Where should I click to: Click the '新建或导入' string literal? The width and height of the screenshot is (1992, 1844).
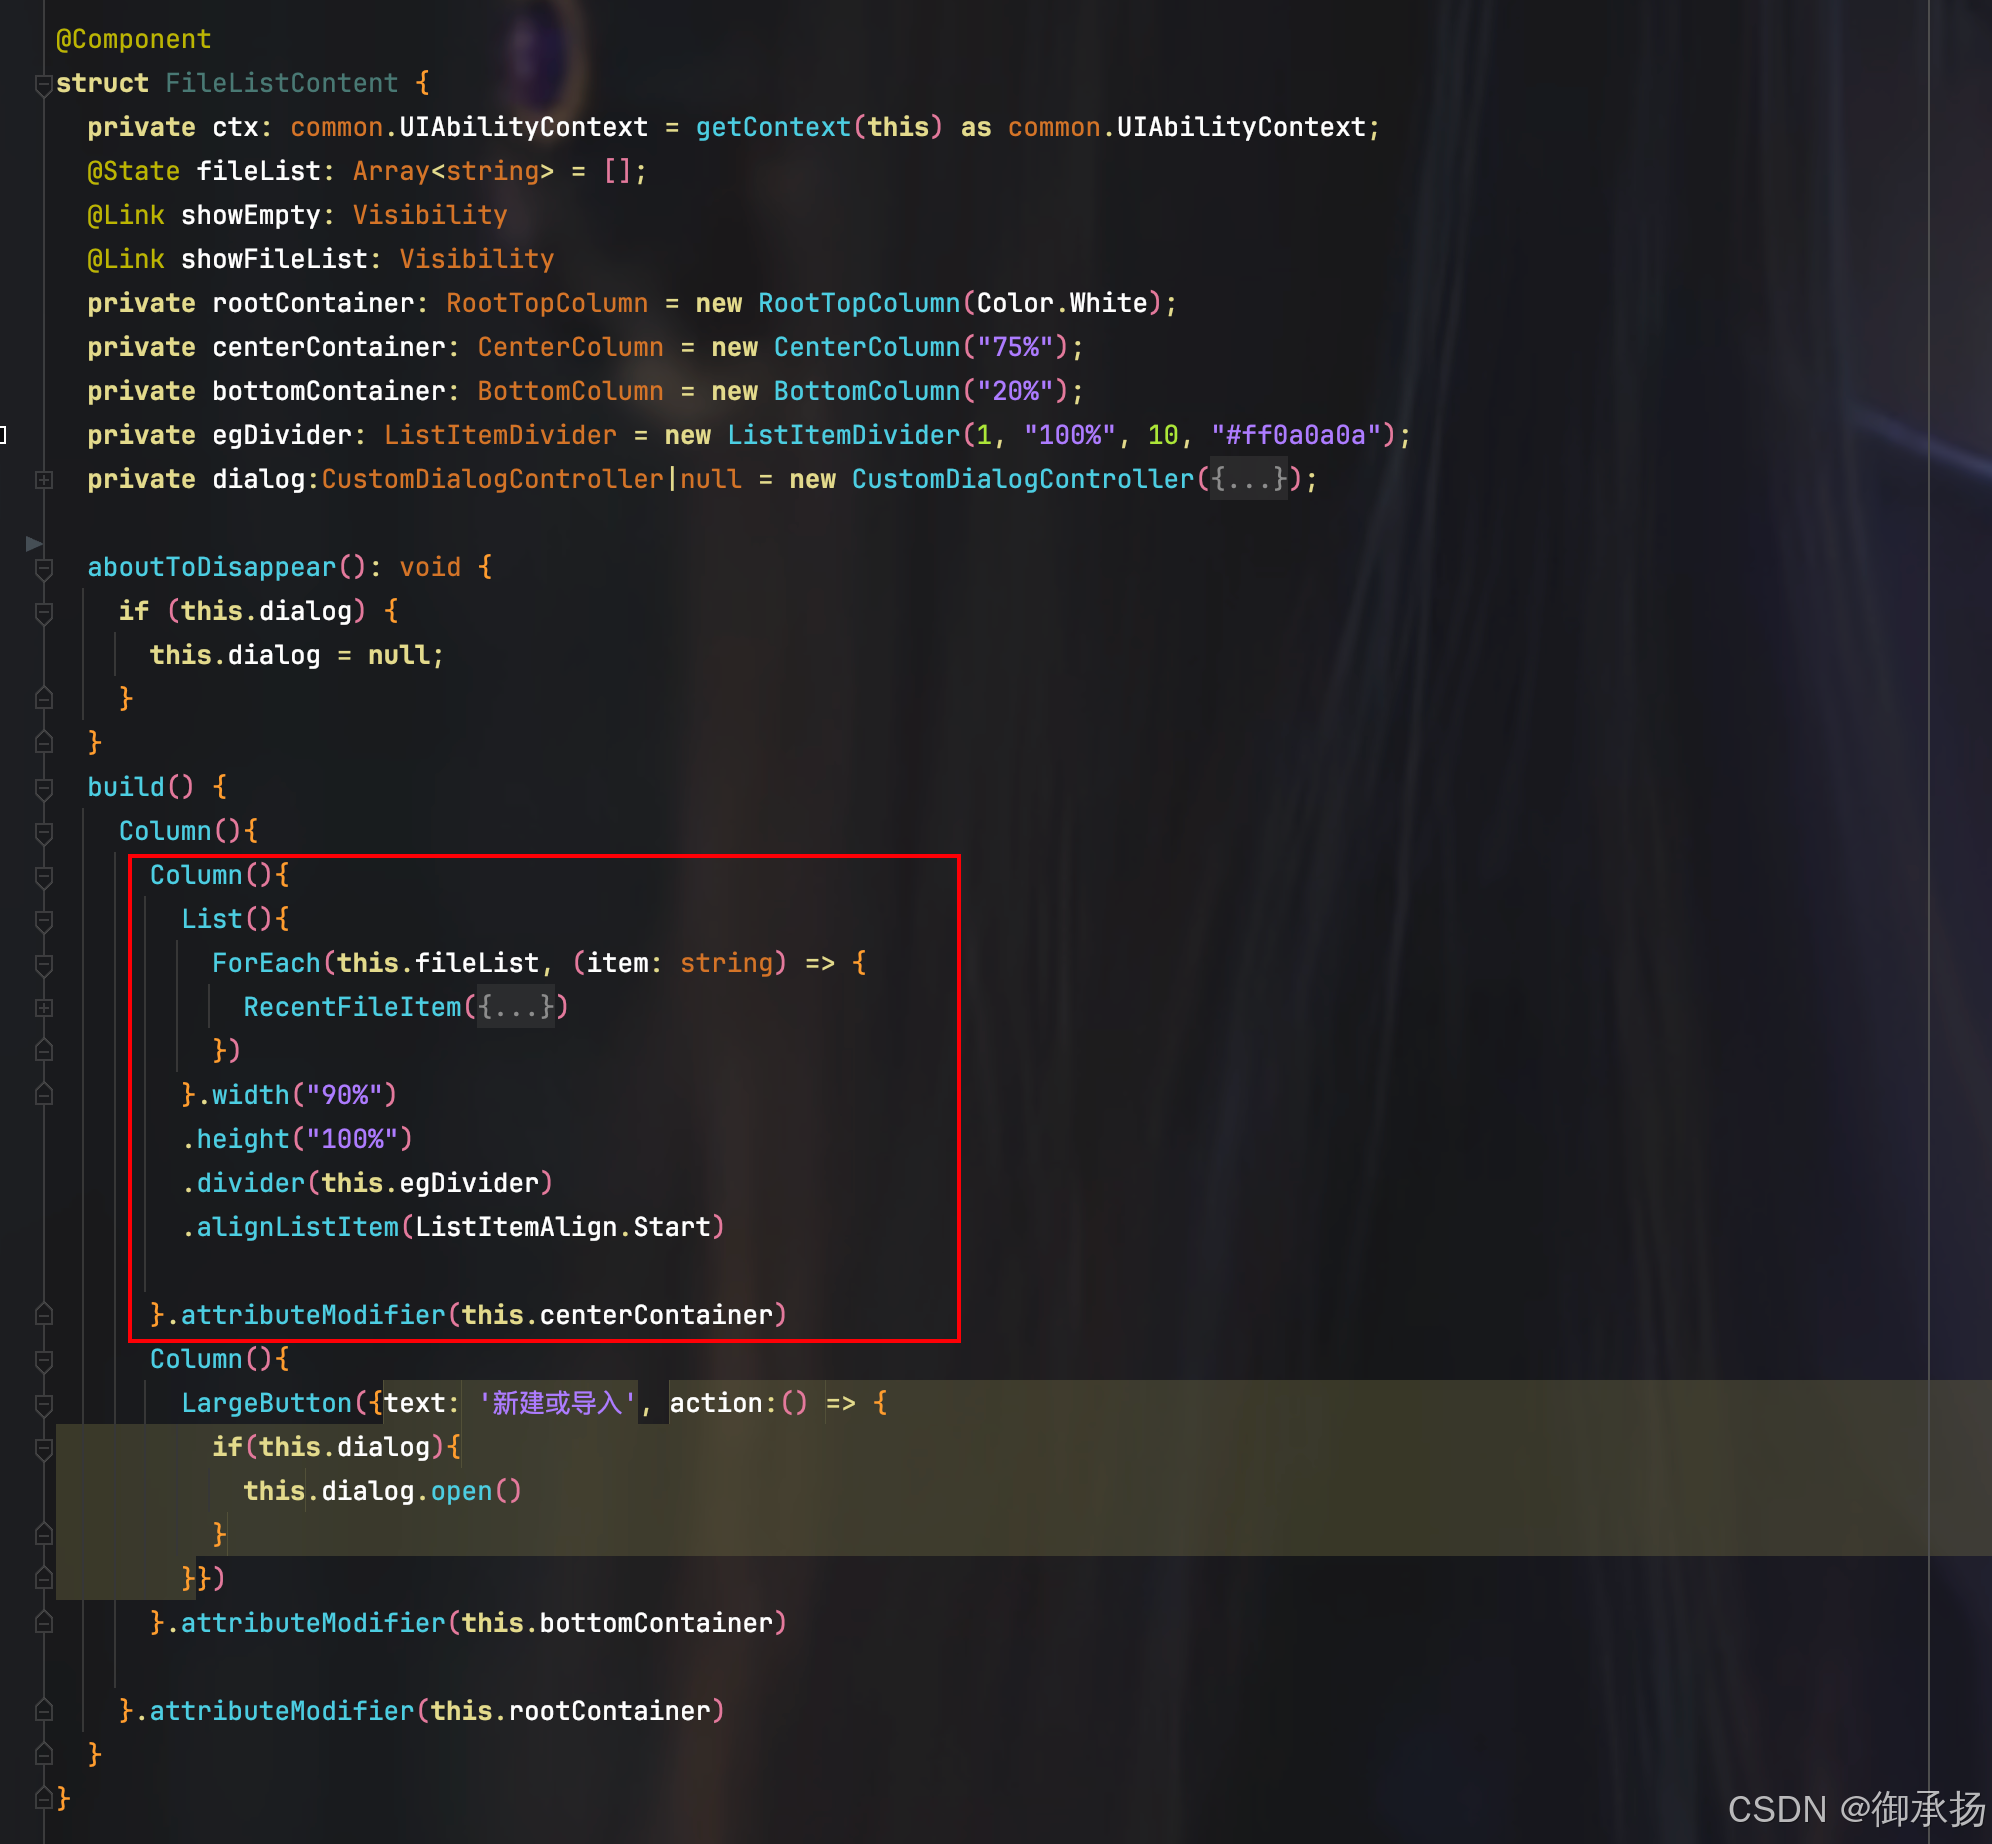[x=558, y=1403]
